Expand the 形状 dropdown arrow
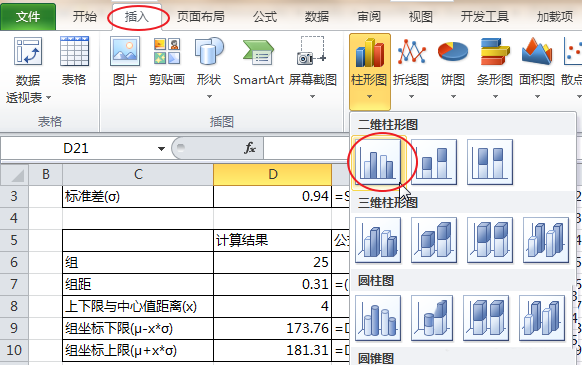Viewport: 582px width, 365px height. pyautogui.click(x=209, y=97)
